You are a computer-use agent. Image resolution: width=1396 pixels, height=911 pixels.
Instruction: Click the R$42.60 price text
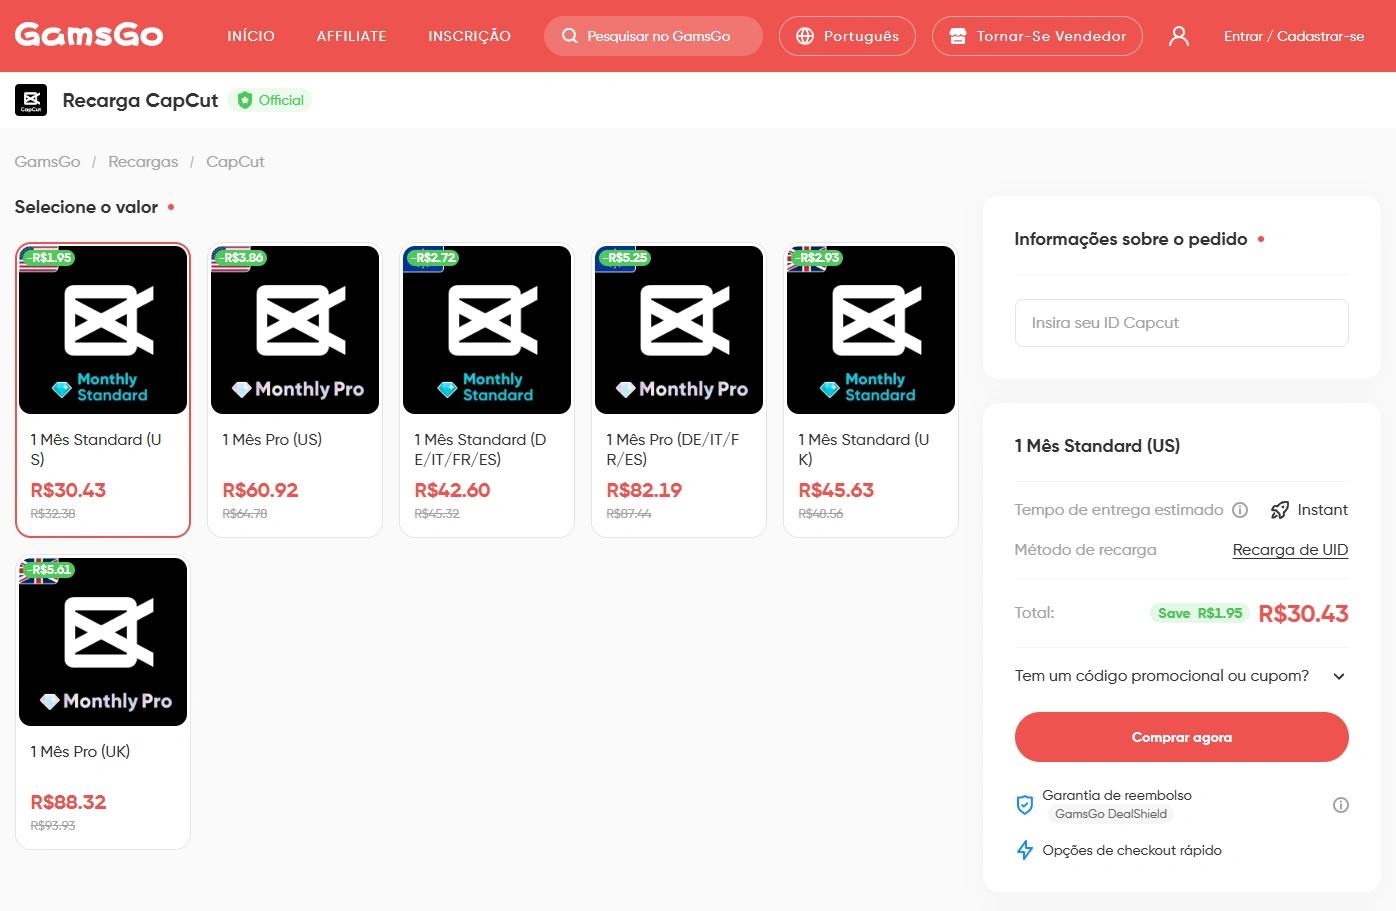point(452,490)
